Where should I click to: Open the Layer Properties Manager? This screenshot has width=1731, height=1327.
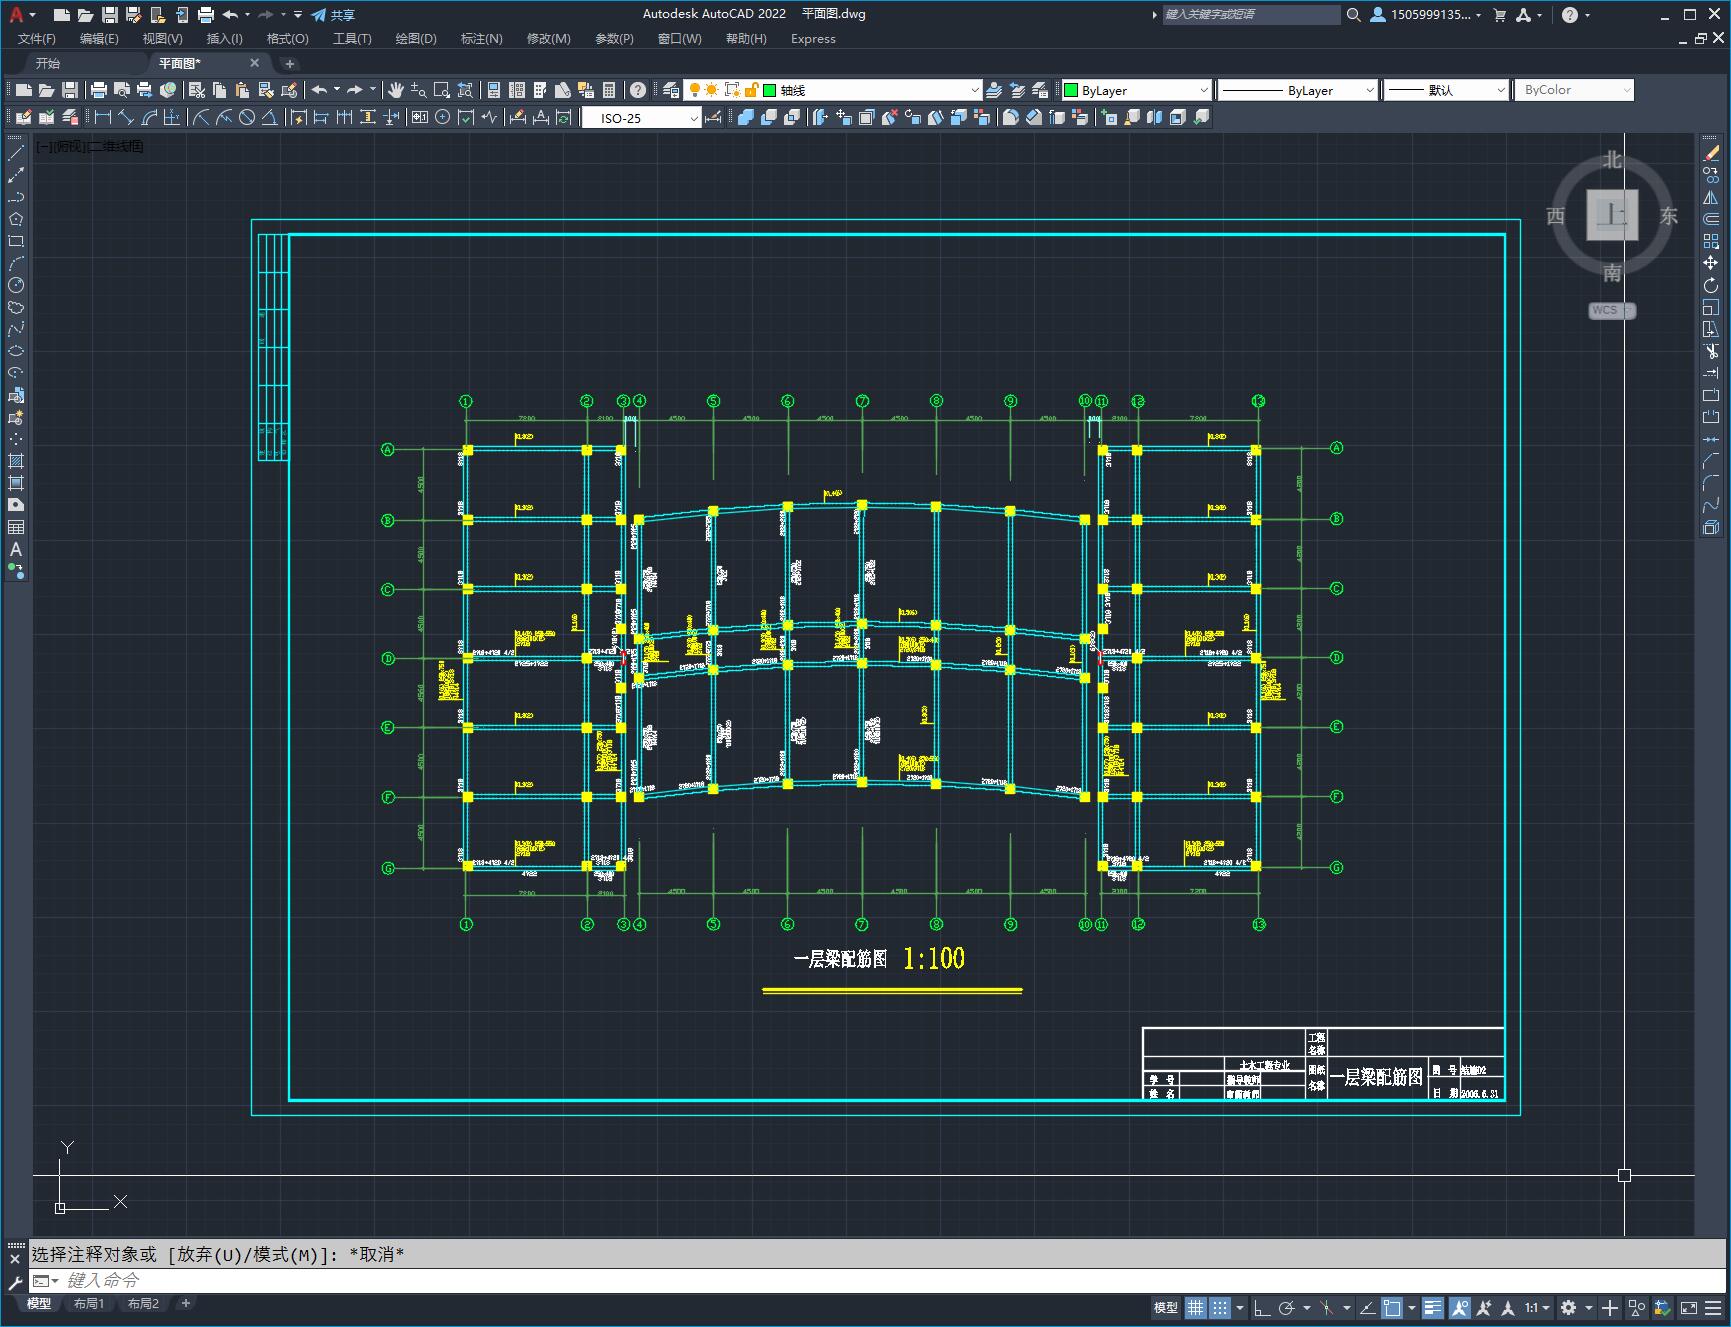(671, 90)
